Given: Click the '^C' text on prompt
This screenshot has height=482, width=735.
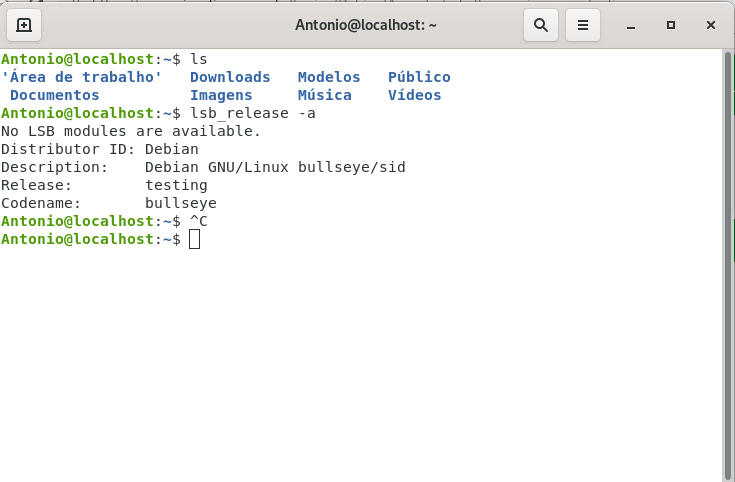Looking at the screenshot, I should (x=199, y=221).
